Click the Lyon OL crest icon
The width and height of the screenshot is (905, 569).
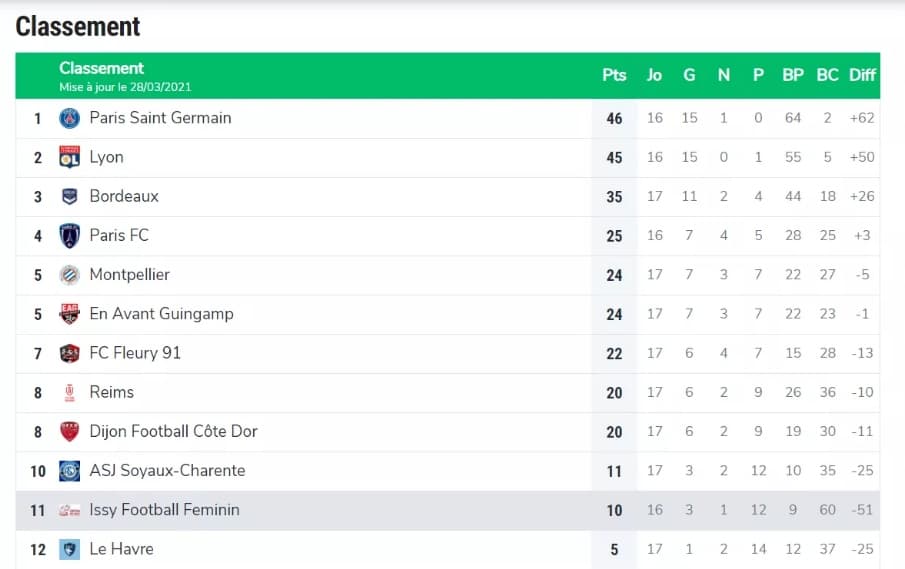pos(69,157)
